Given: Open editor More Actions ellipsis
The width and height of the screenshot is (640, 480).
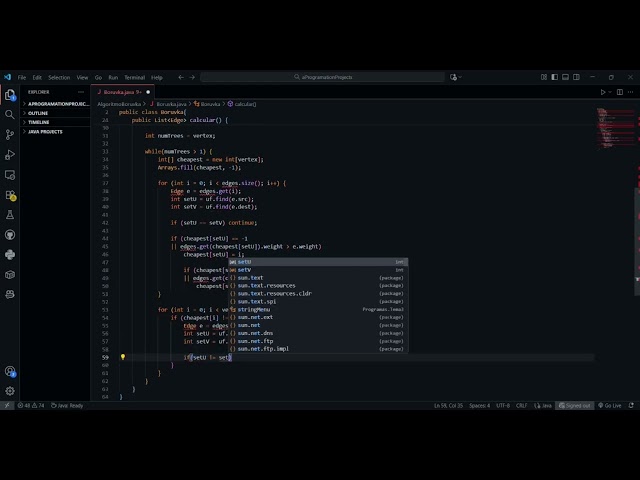Looking at the screenshot, I should point(631,92).
